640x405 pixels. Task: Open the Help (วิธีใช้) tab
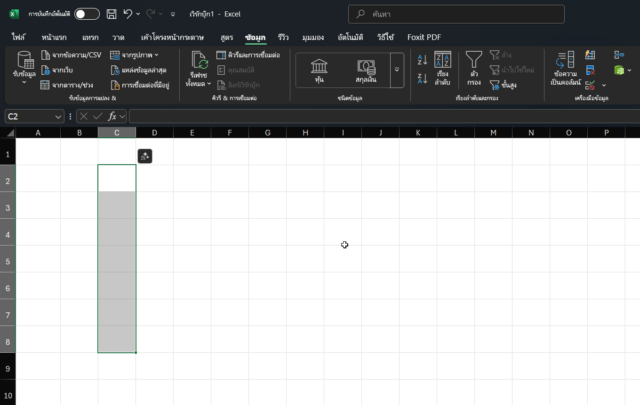click(385, 37)
